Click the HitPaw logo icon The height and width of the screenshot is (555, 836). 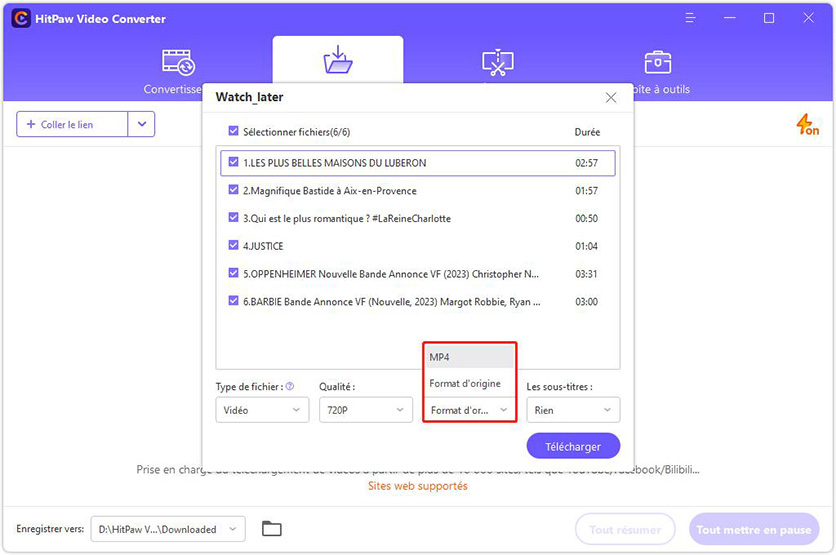[21, 19]
